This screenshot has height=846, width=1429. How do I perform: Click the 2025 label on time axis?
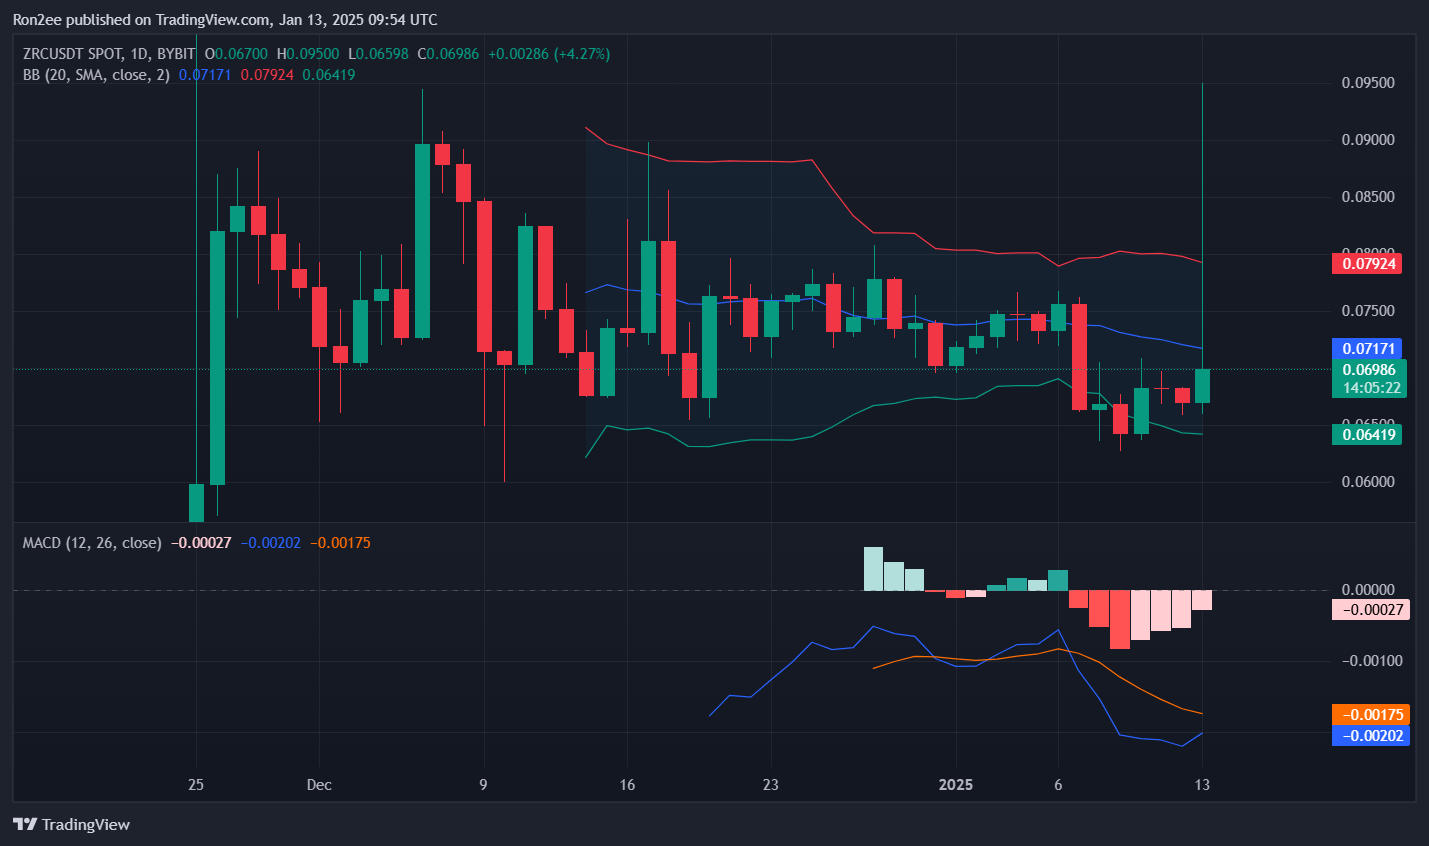click(955, 785)
